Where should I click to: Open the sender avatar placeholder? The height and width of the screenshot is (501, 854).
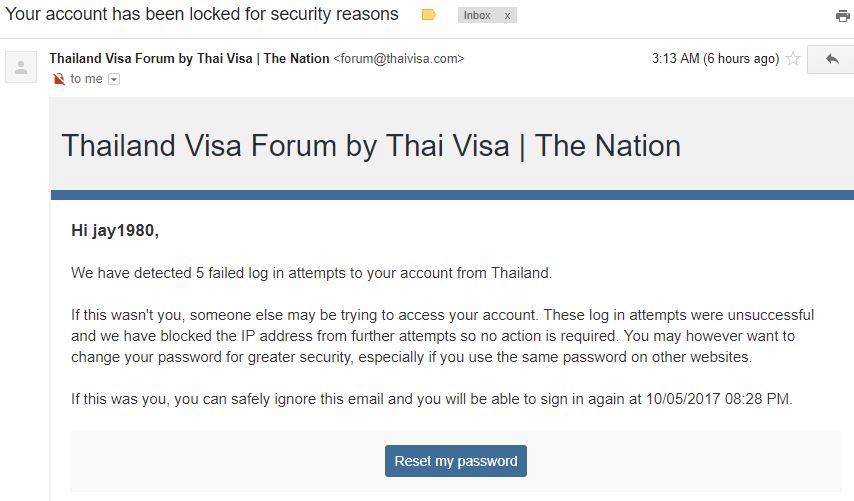coord(21,67)
